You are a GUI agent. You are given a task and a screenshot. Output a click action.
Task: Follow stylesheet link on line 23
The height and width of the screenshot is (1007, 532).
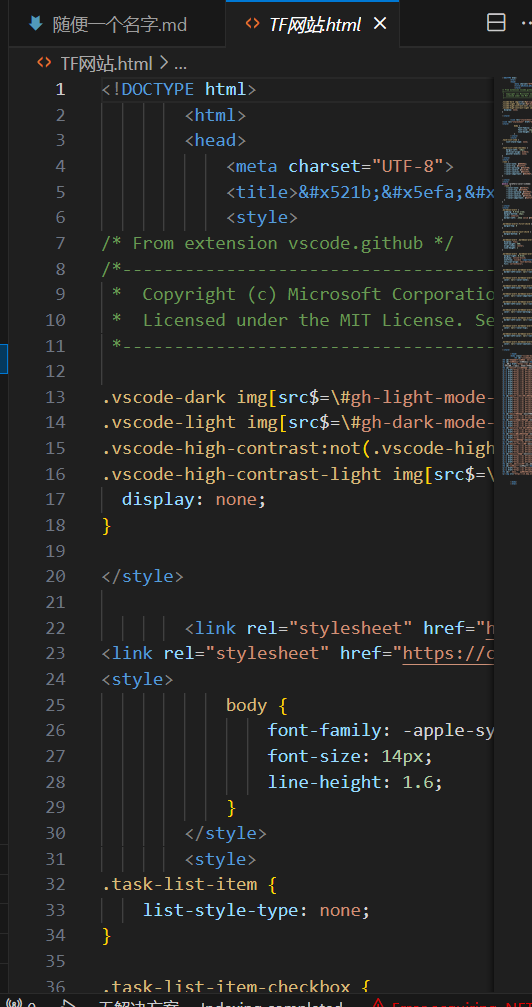click(448, 654)
